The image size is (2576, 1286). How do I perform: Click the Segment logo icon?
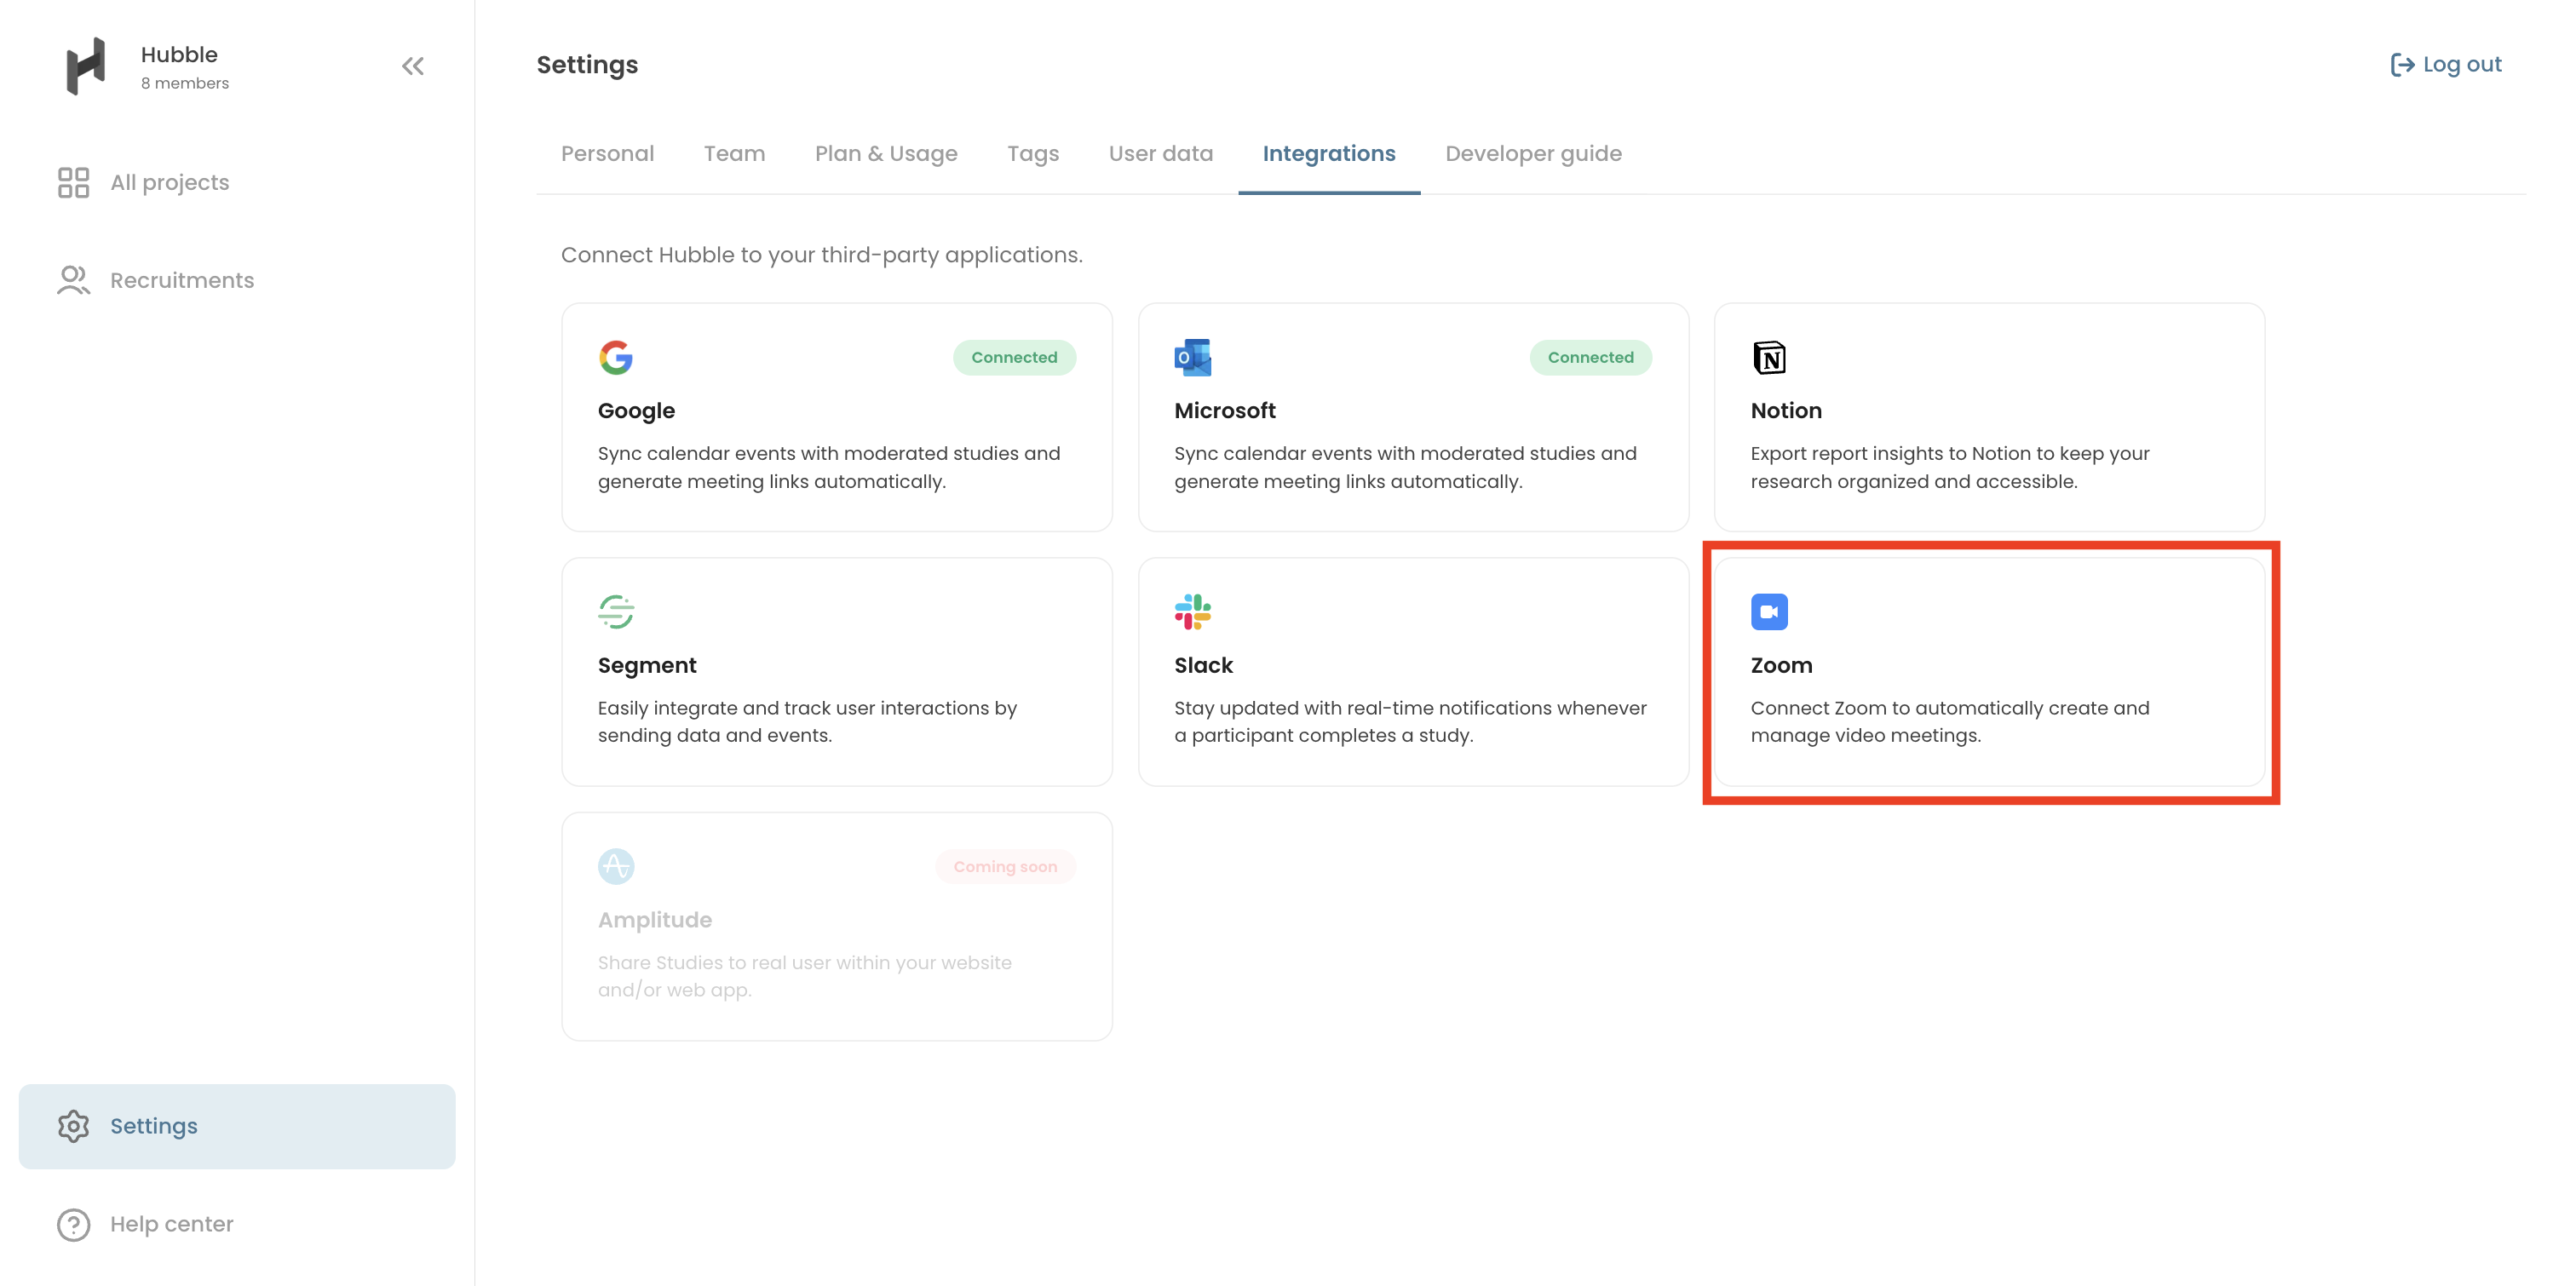tap(616, 612)
